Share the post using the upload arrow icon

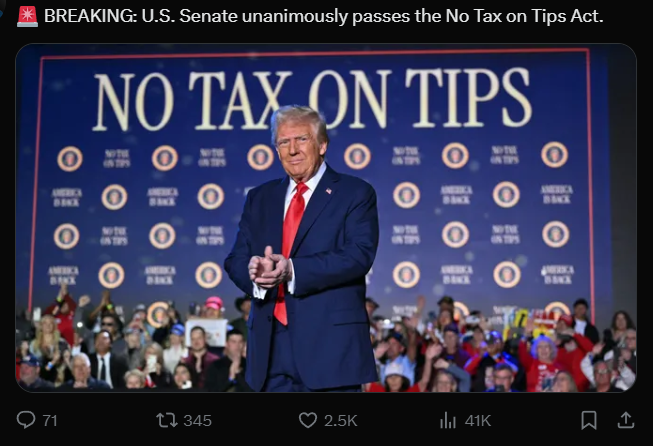click(x=626, y=420)
